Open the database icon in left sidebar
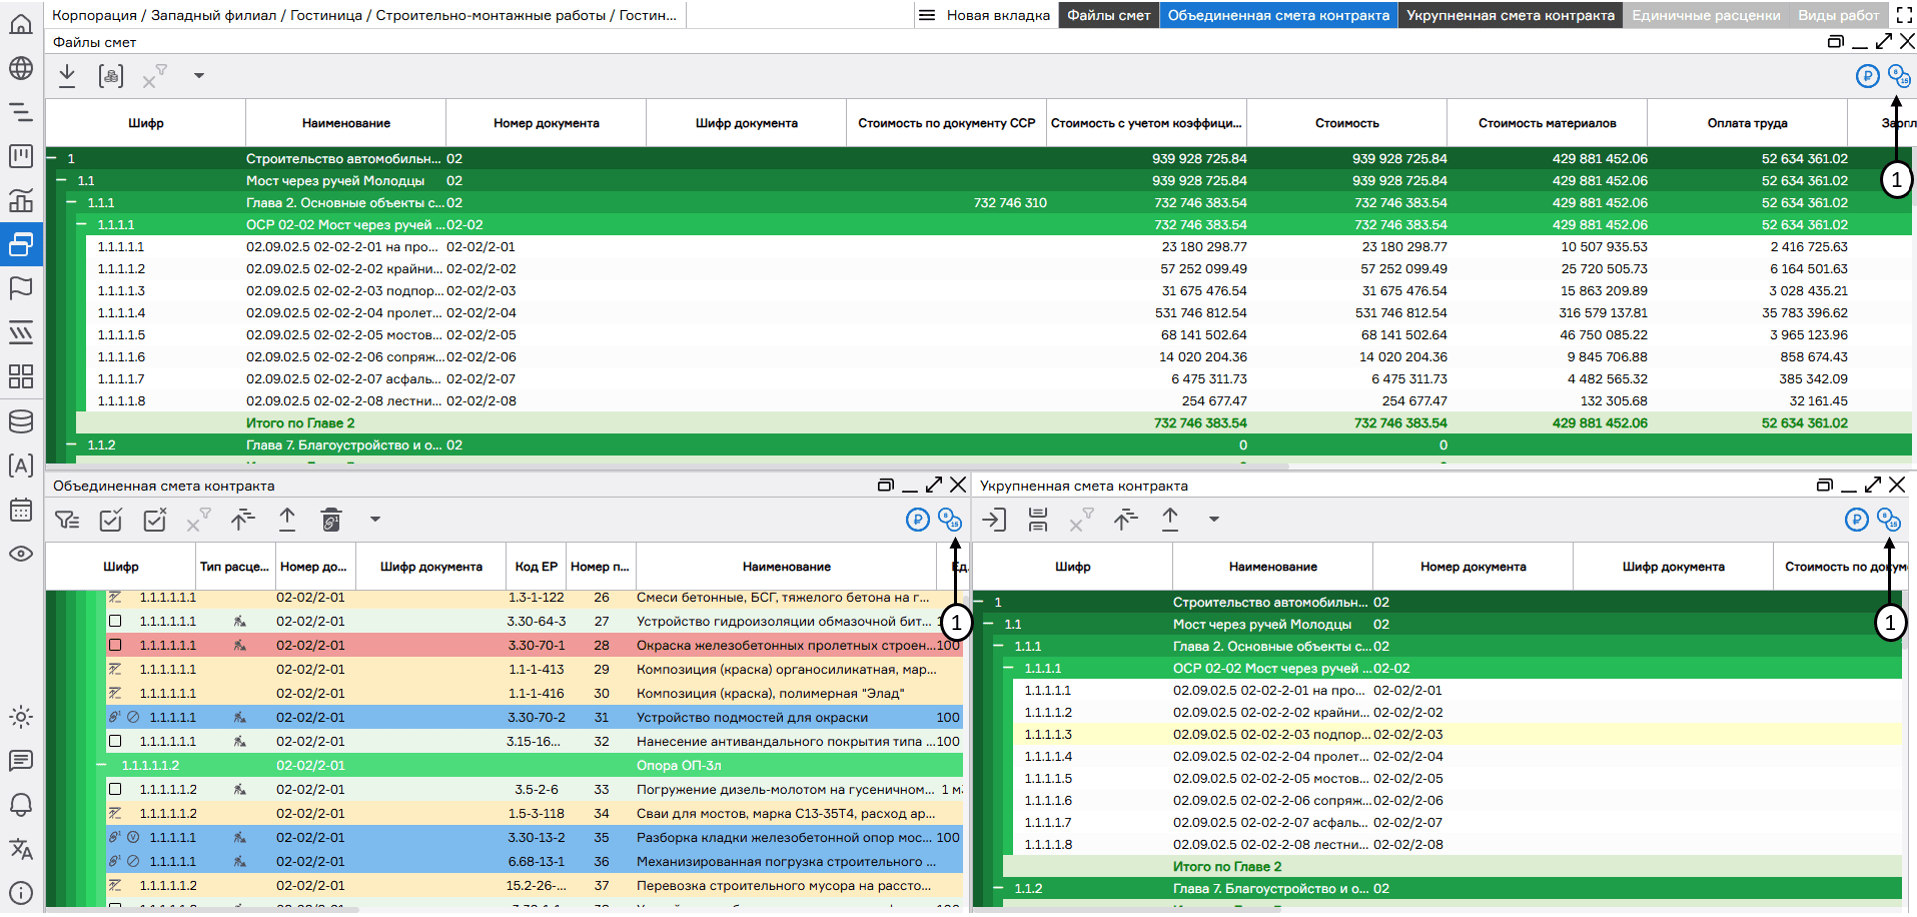 tap(21, 421)
